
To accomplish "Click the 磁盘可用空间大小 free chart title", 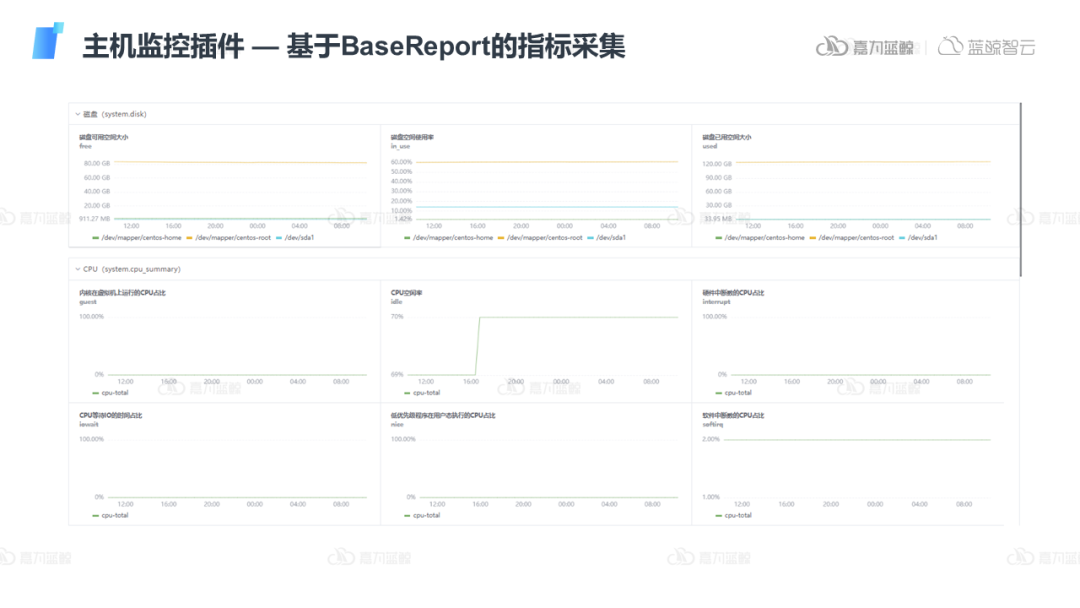I will [103, 137].
